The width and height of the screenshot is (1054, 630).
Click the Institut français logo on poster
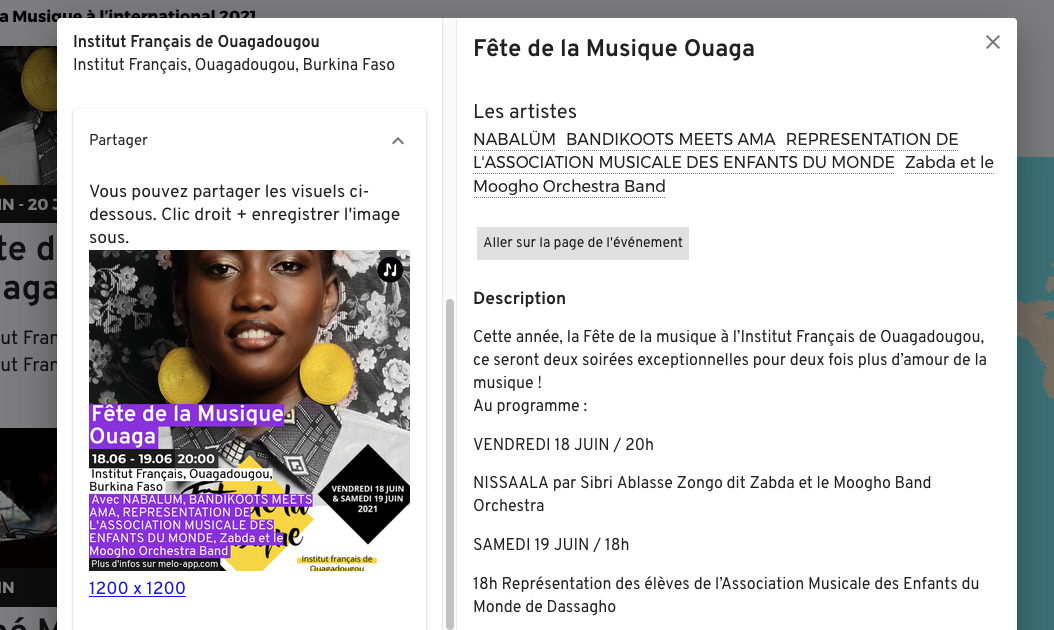[336, 562]
